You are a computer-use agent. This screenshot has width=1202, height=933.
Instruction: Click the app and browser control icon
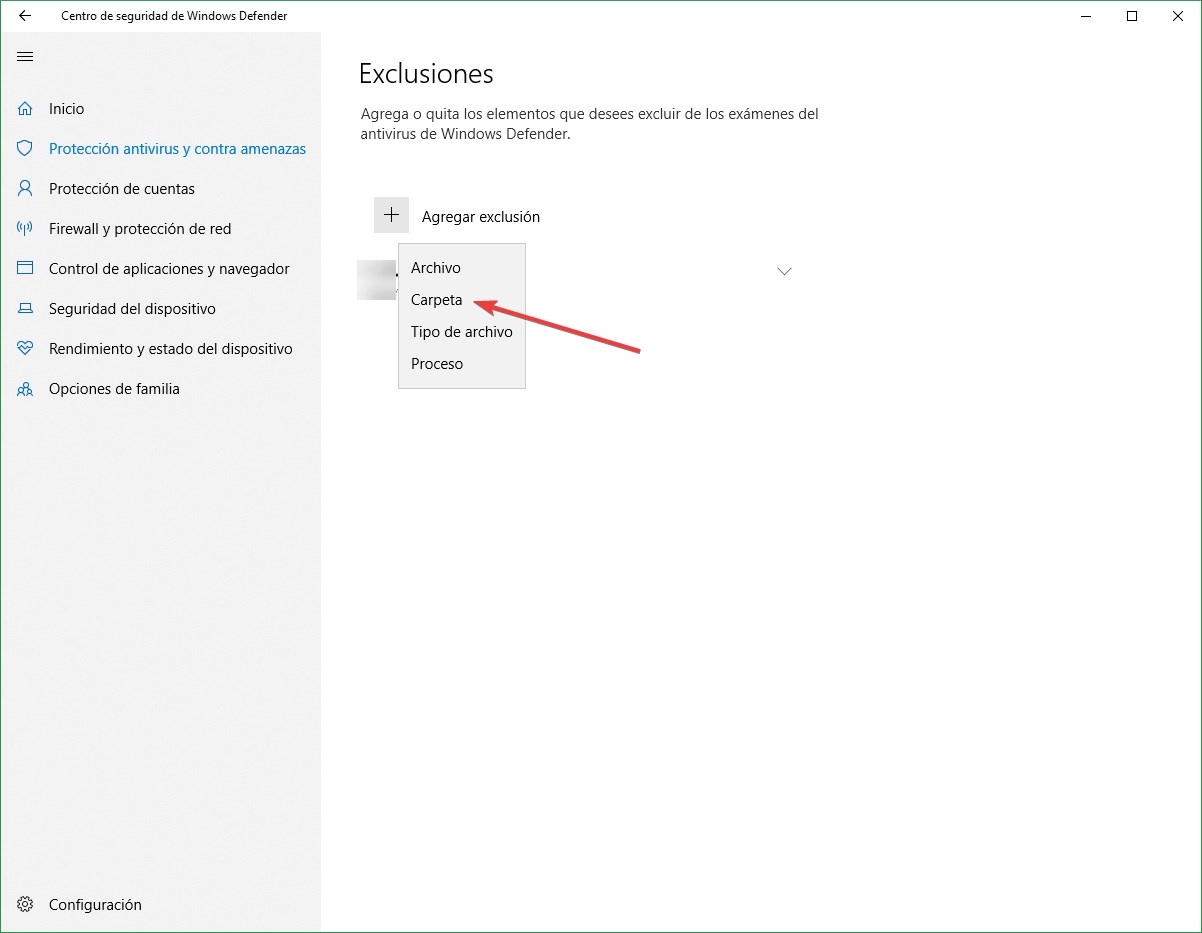tap(25, 269)
